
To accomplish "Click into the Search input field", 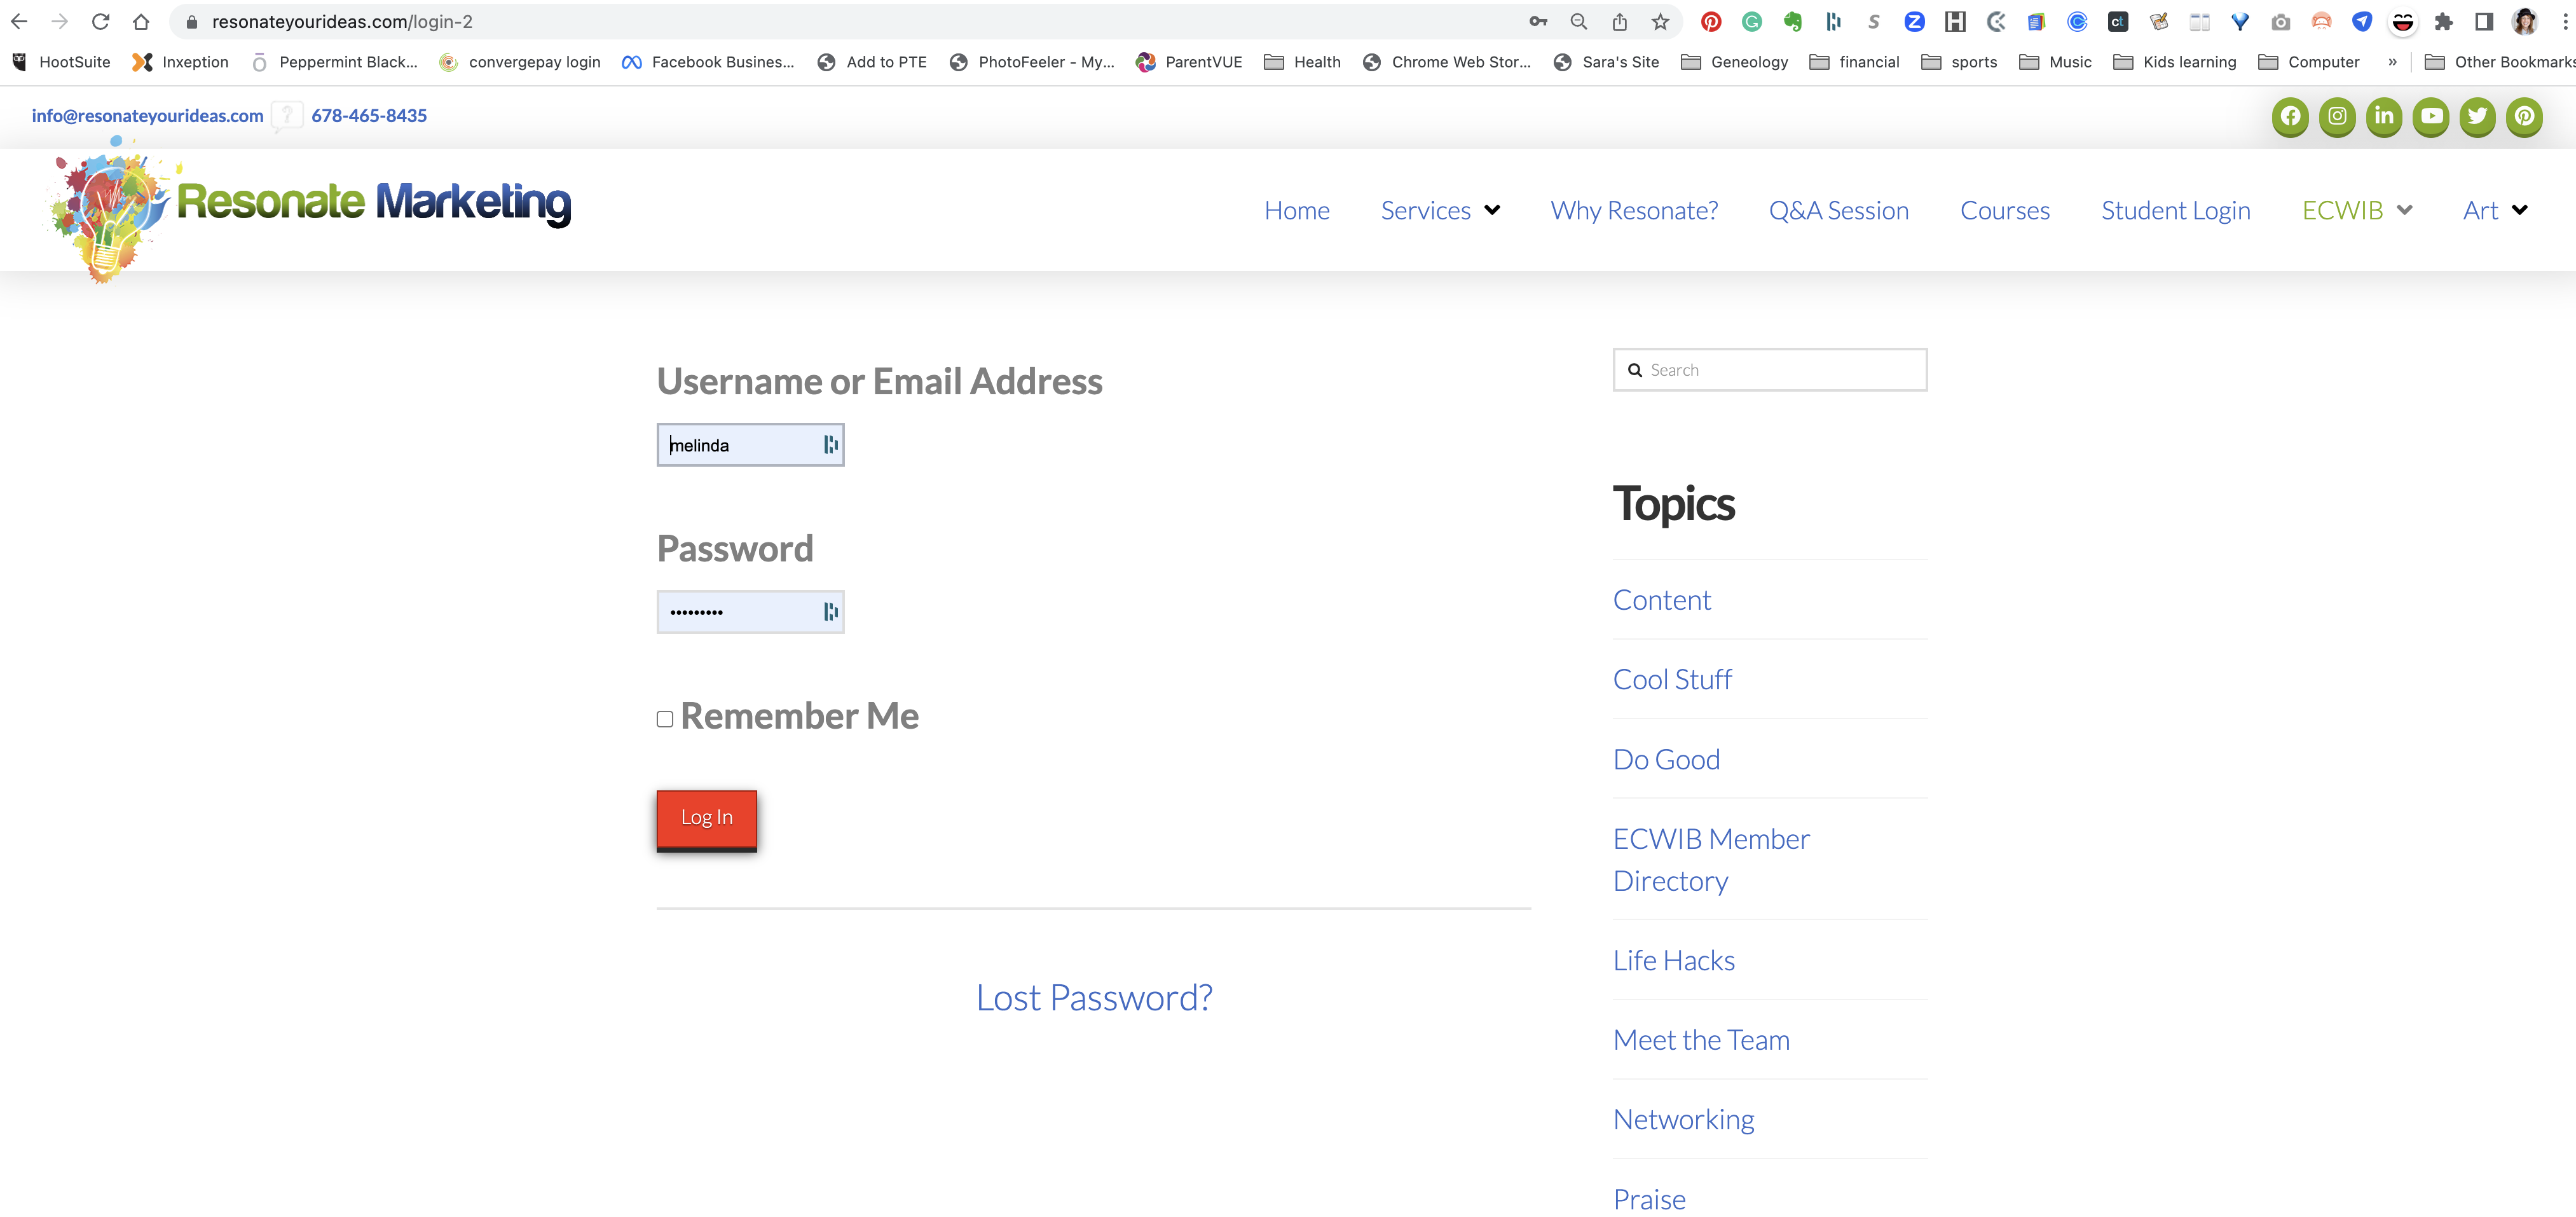I will [1780, 370].
